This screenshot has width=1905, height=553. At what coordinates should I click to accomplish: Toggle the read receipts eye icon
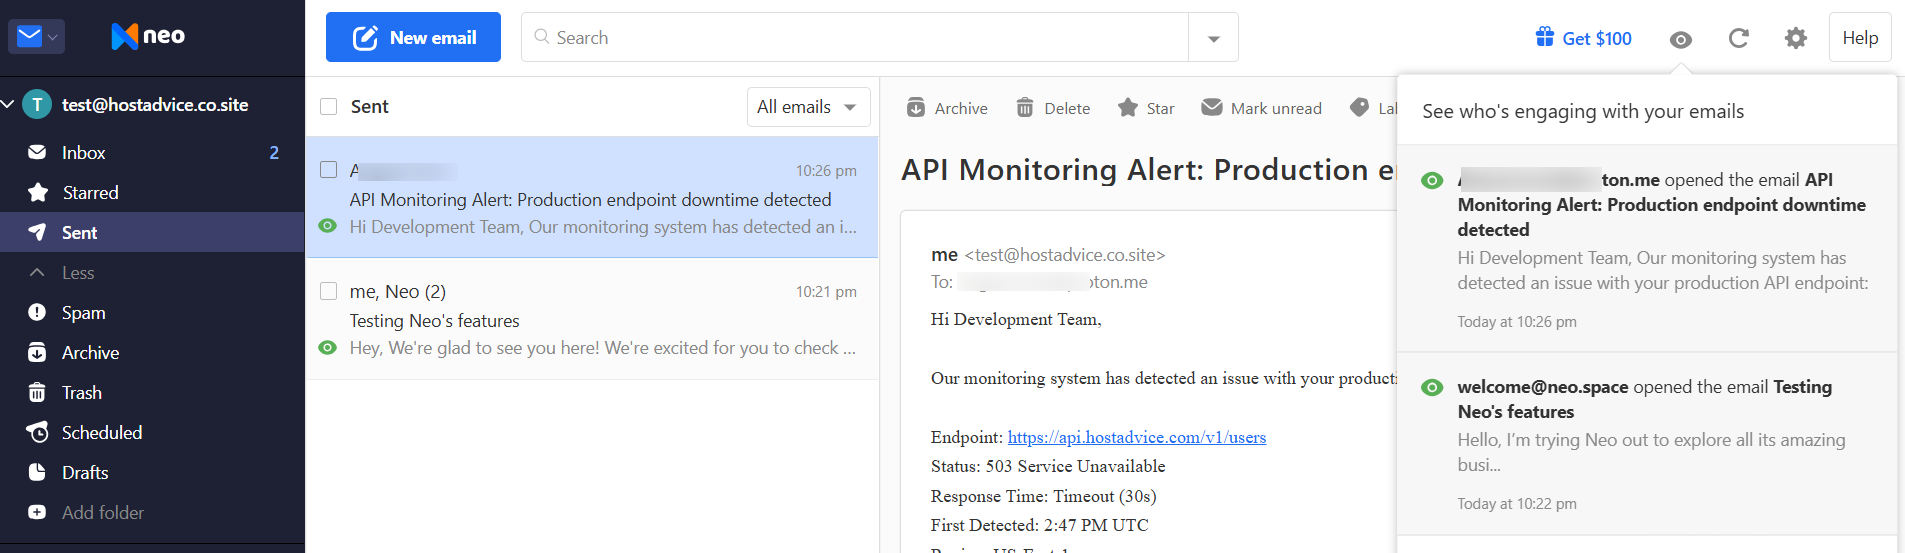click(x=1681, y=39)
